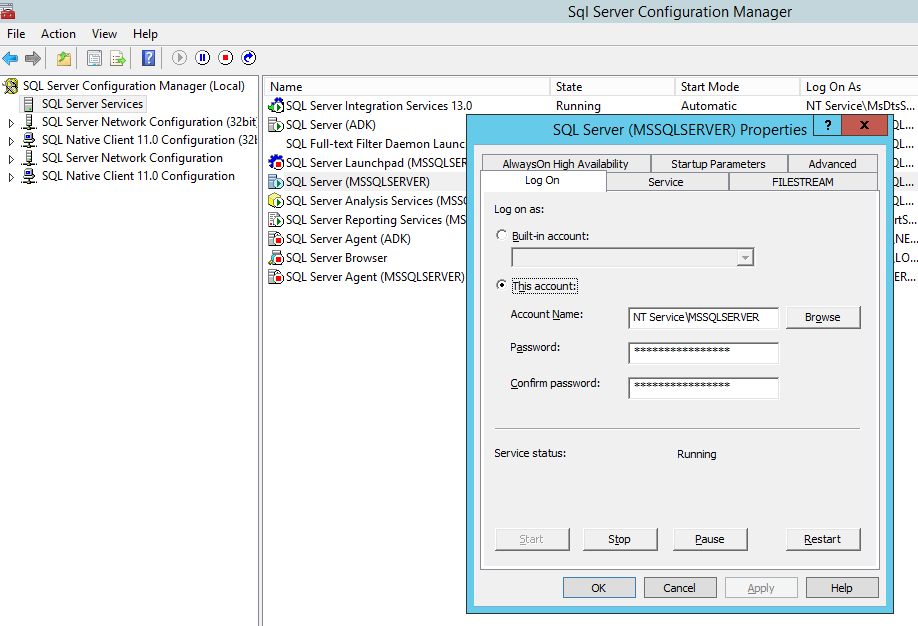Select the This account radio button

pos(501,285)
